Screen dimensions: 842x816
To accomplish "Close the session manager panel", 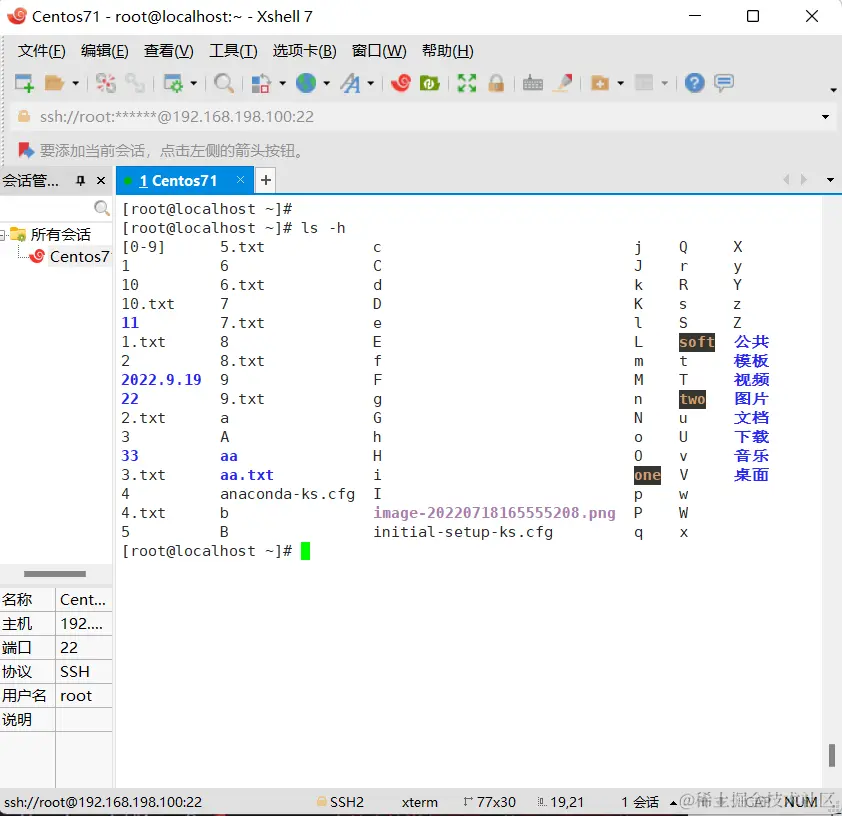I will pos(100,181).
